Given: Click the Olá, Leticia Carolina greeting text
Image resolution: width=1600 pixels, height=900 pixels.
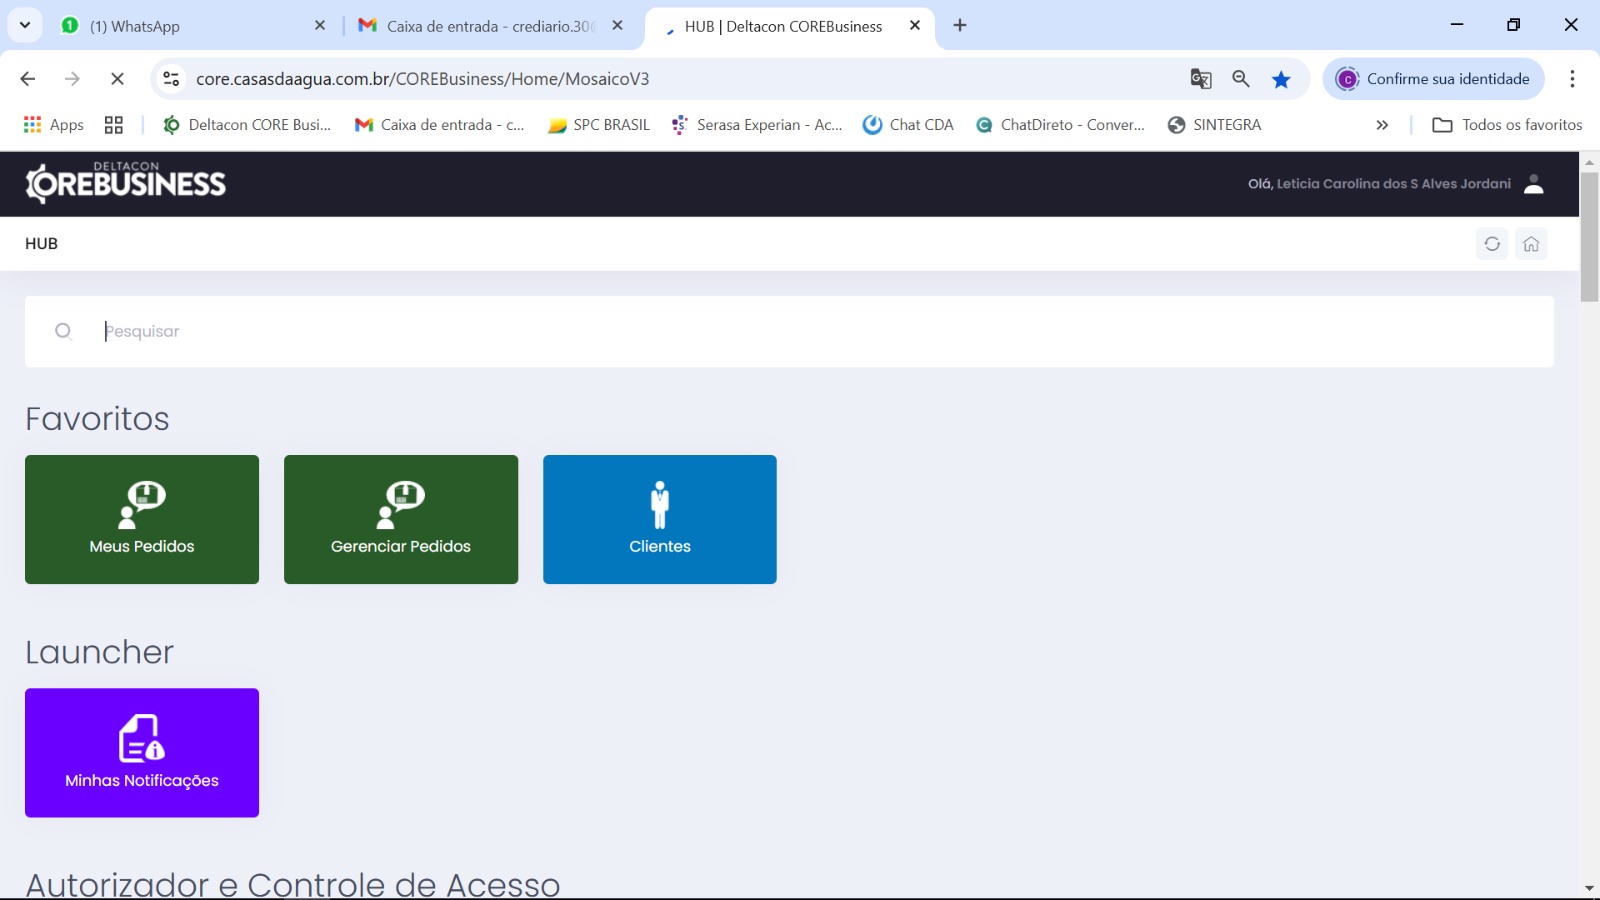Looking at the screenshot, I should pyautogui.click(x=1379, y=184).
